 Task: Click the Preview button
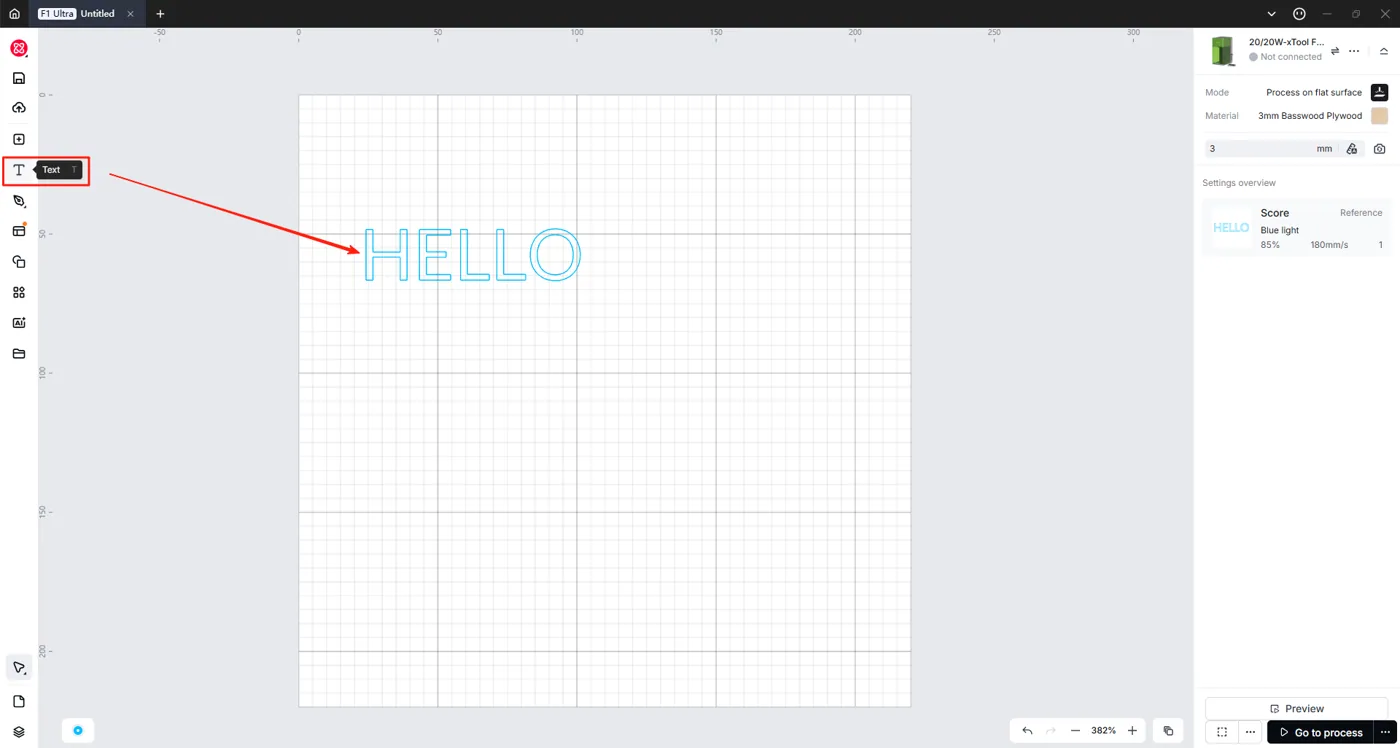tap(1296, 708)
